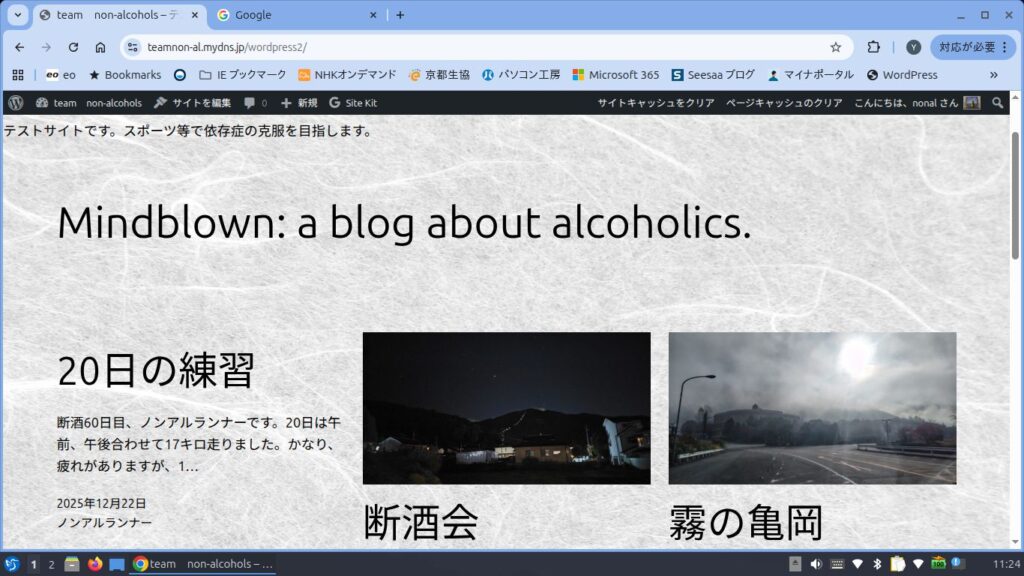The height and width of the screenshot is (576, 1024).
Task: Open the 新規 menu in admin bar
Action: coord(299,103)
